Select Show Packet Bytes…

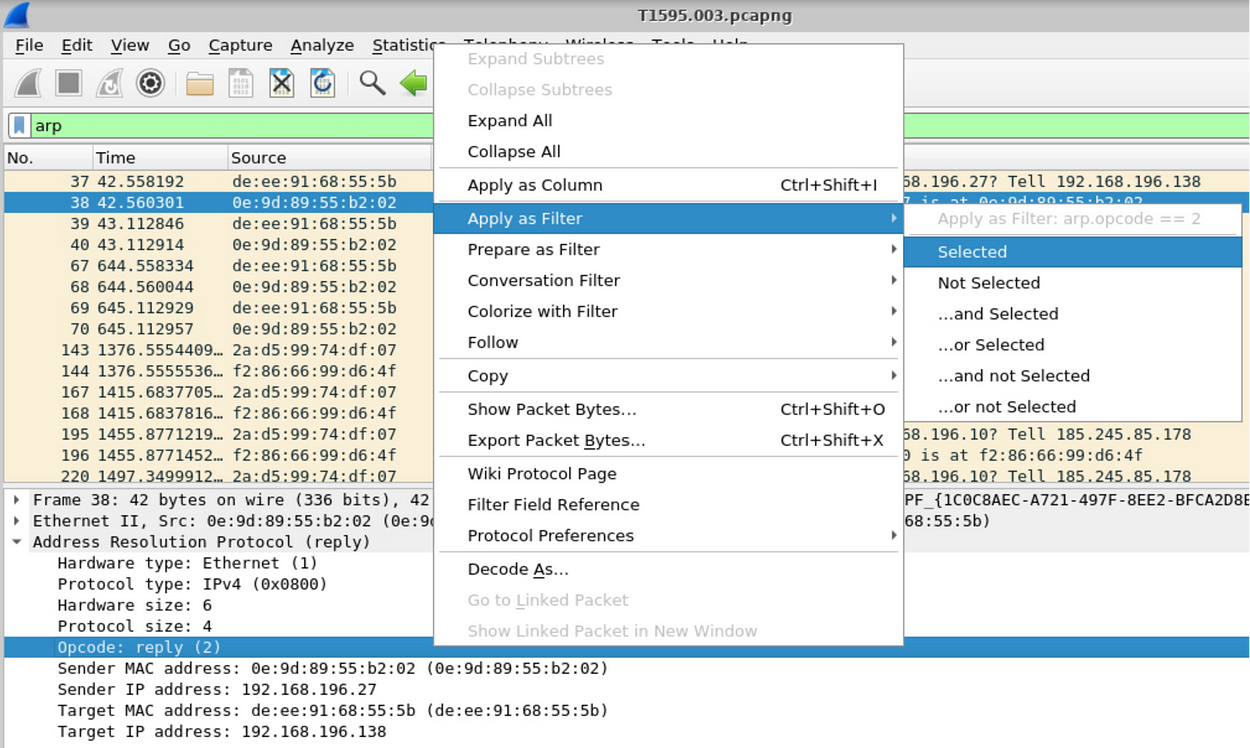coord(668,409)
